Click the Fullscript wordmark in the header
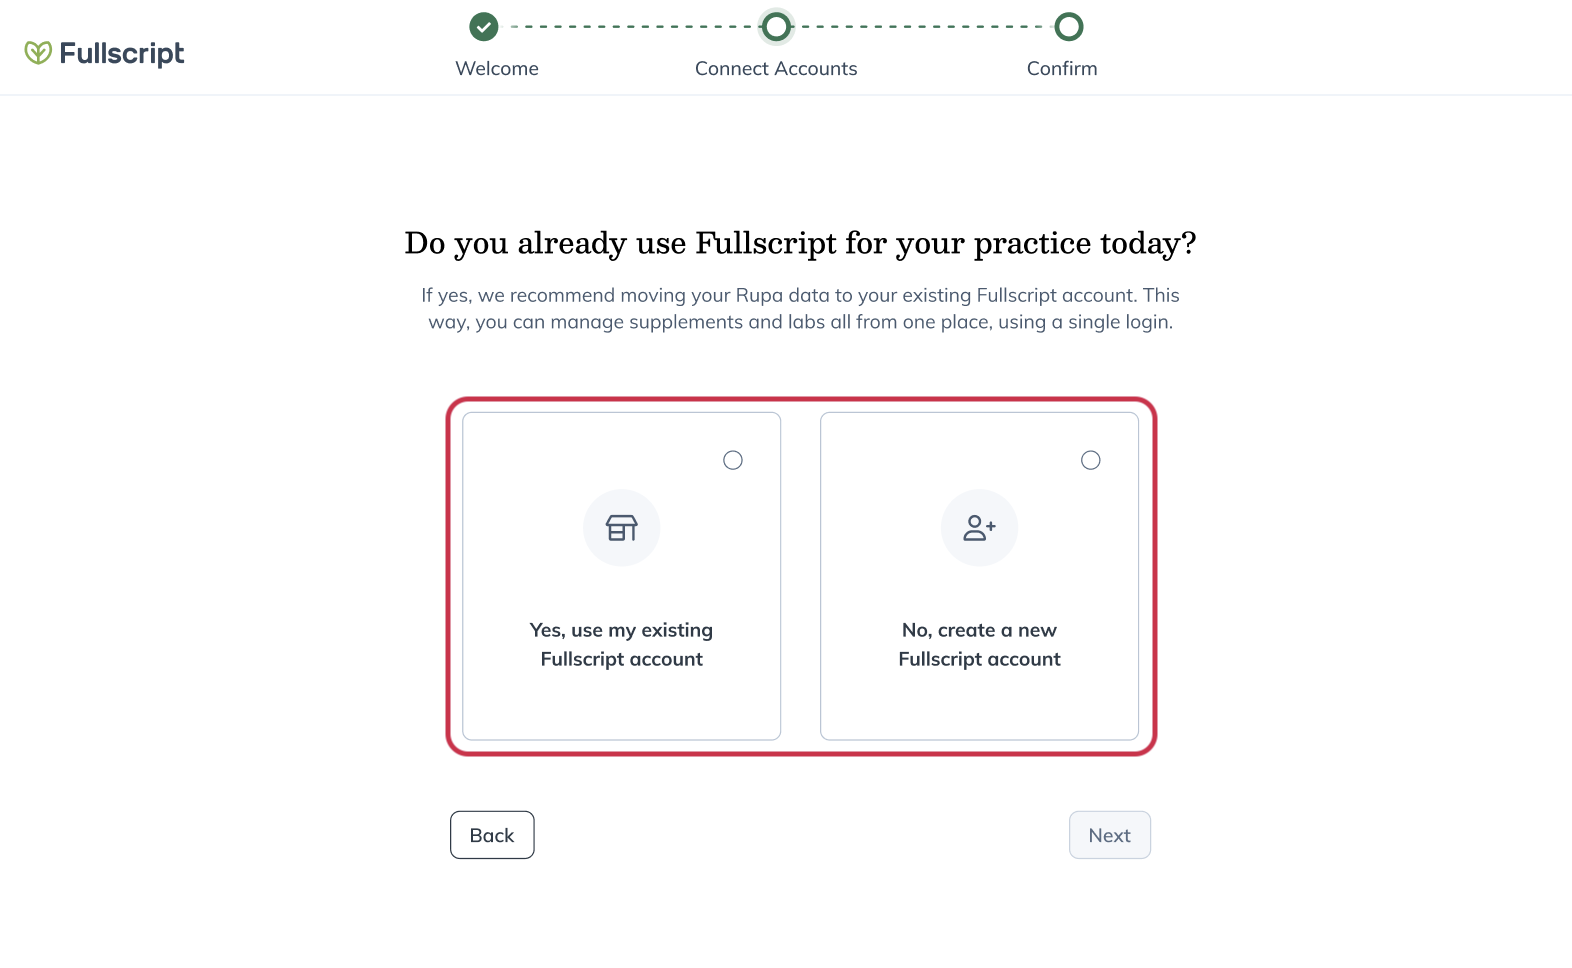Viewport: 1572px width, 968px height. click(122, 54)
